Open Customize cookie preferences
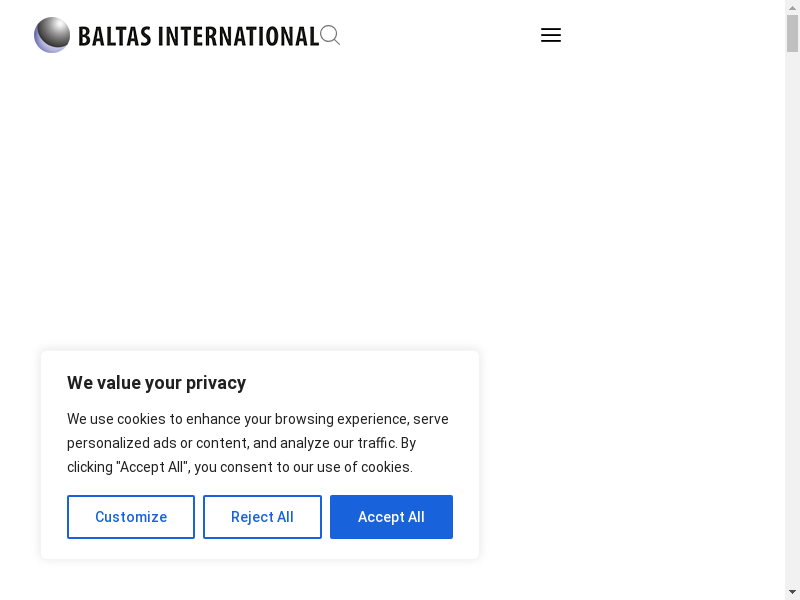 coord(131,517)
